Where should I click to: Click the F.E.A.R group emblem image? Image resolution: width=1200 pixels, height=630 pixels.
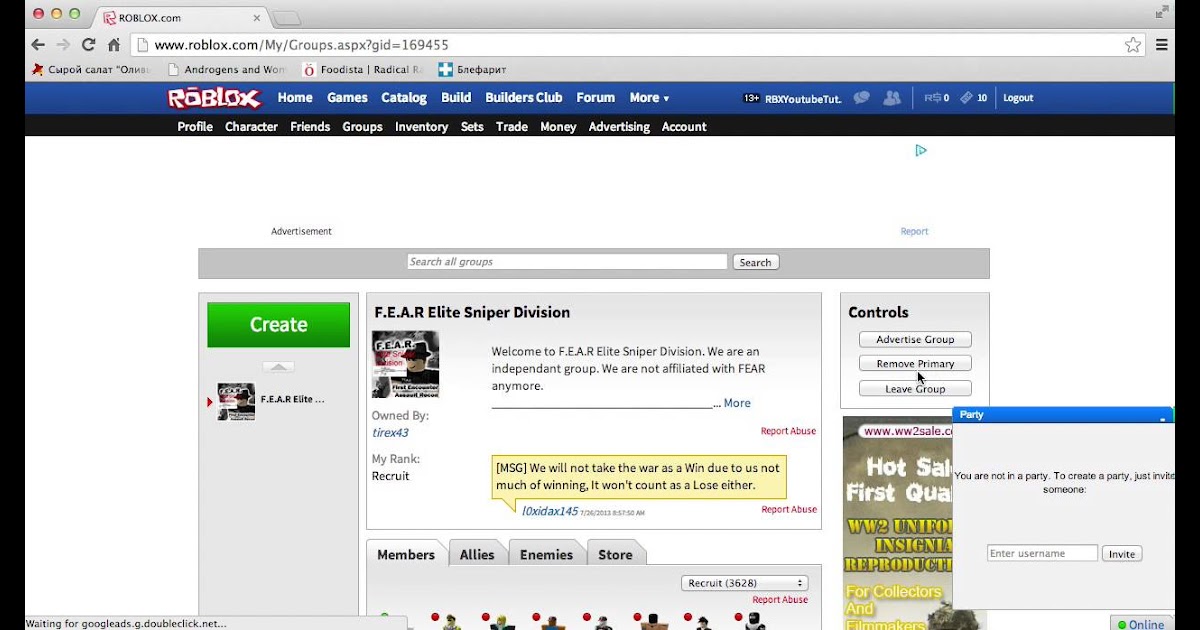click(405, 364)
